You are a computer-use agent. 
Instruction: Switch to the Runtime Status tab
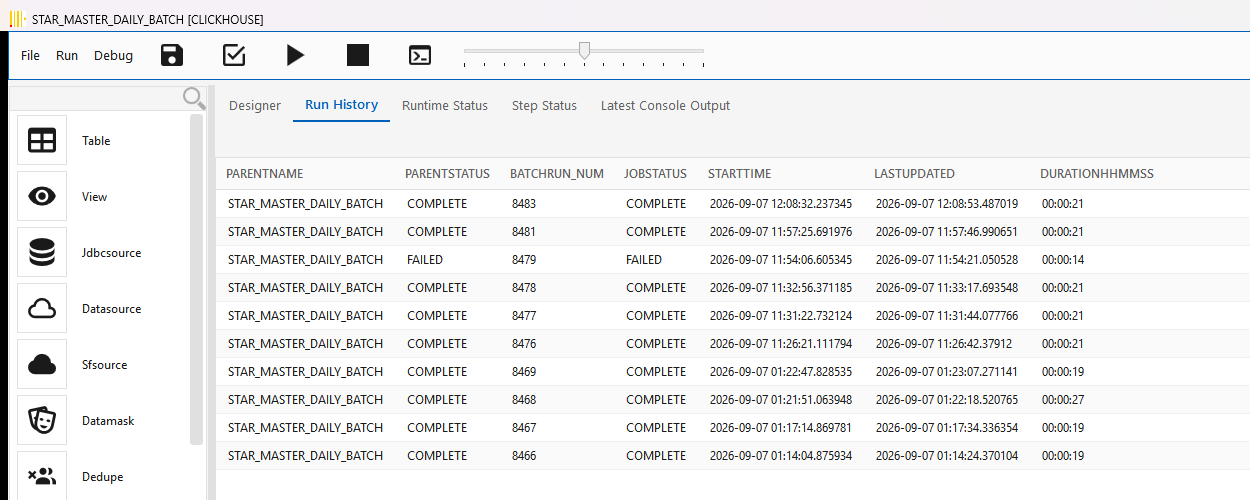[x=445, y=105]
